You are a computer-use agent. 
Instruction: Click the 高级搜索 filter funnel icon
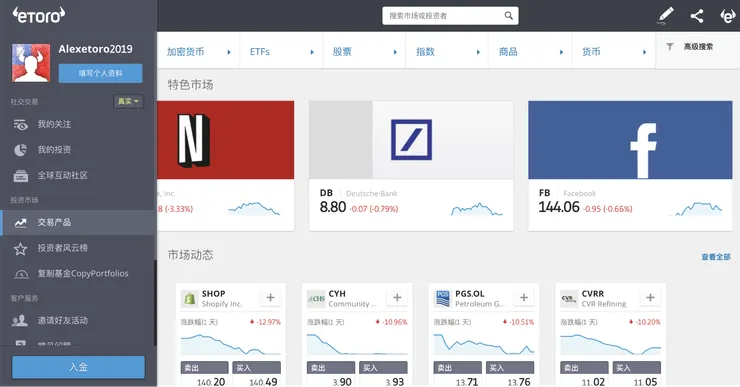(x=670, y=46)
